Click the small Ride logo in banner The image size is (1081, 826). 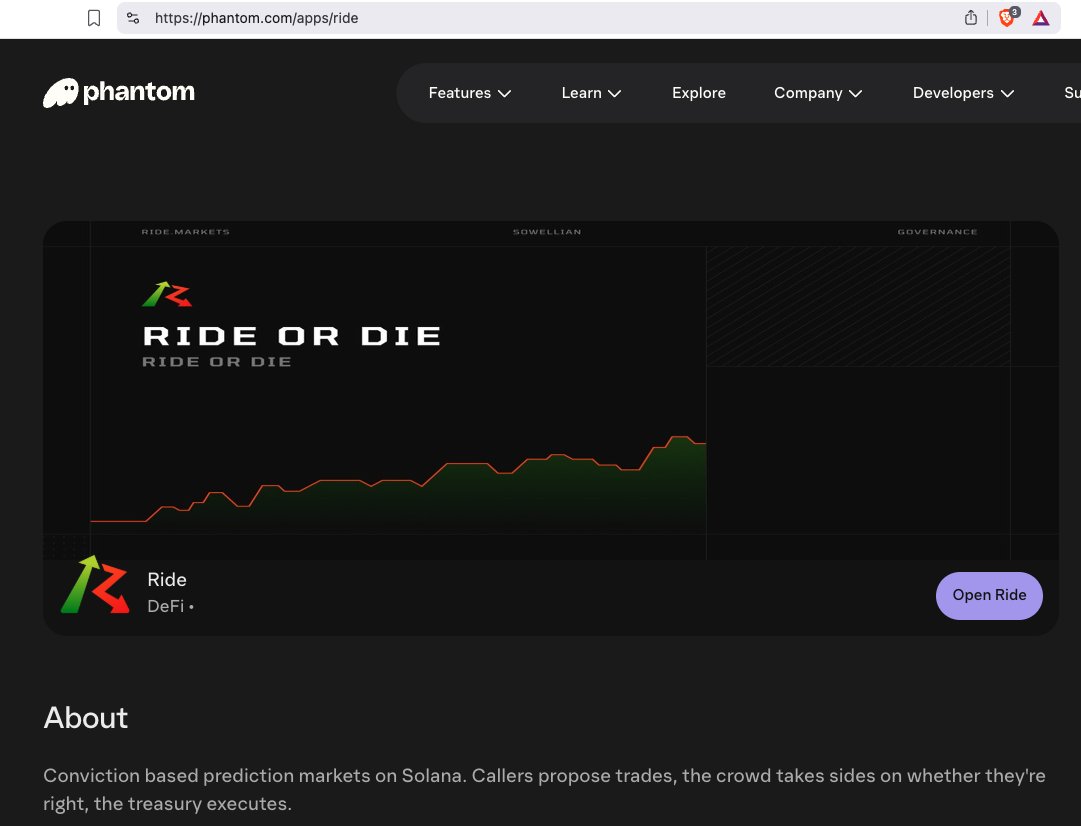pyautogui.click(x=167, y=294)
